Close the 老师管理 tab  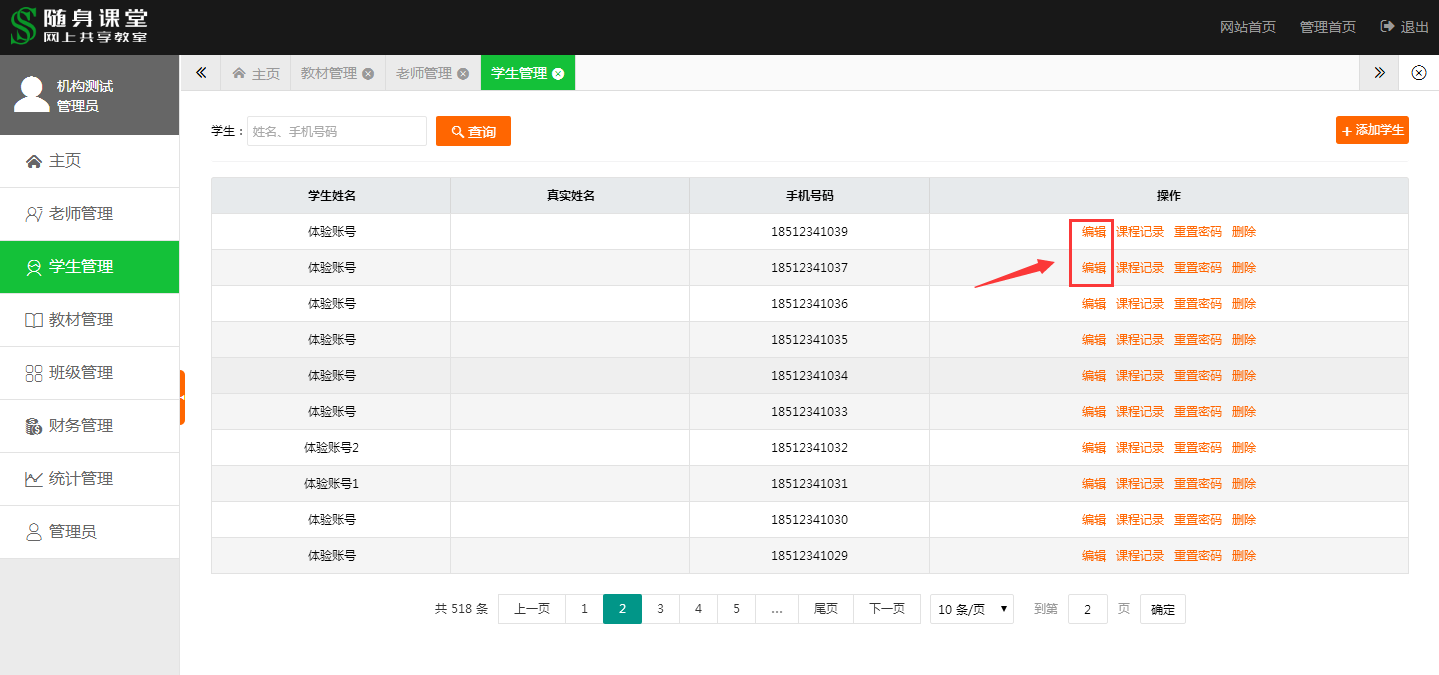(463, 74)
